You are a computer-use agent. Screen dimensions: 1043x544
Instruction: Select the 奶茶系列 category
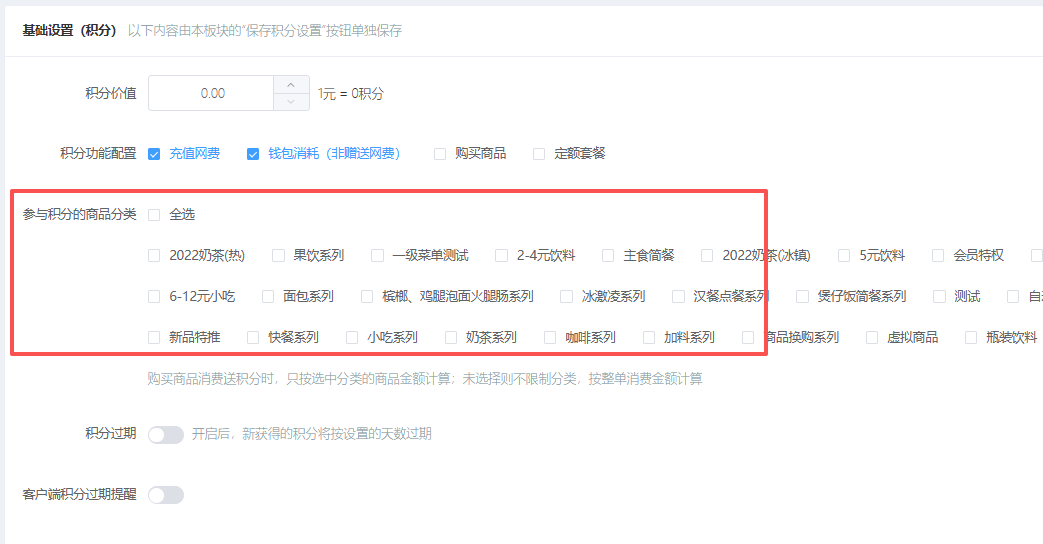pos(451,338)
